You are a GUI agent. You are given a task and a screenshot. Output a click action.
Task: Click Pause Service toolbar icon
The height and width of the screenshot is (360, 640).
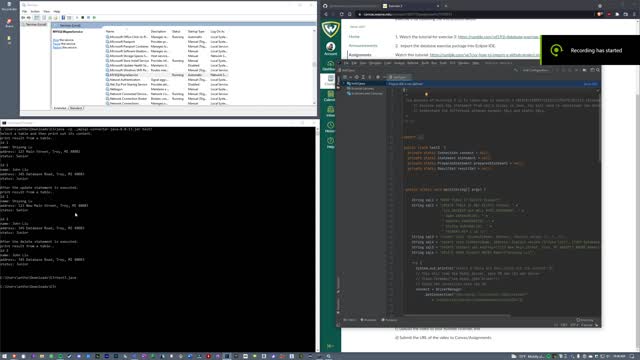[88, 18]
